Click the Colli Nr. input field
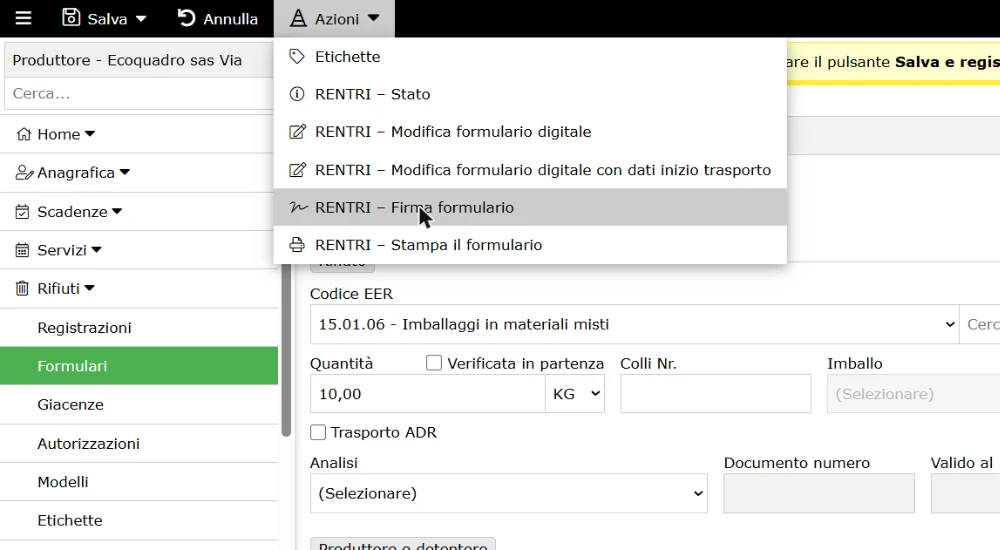Screen dimensions: 1000x550 point(716,394)
